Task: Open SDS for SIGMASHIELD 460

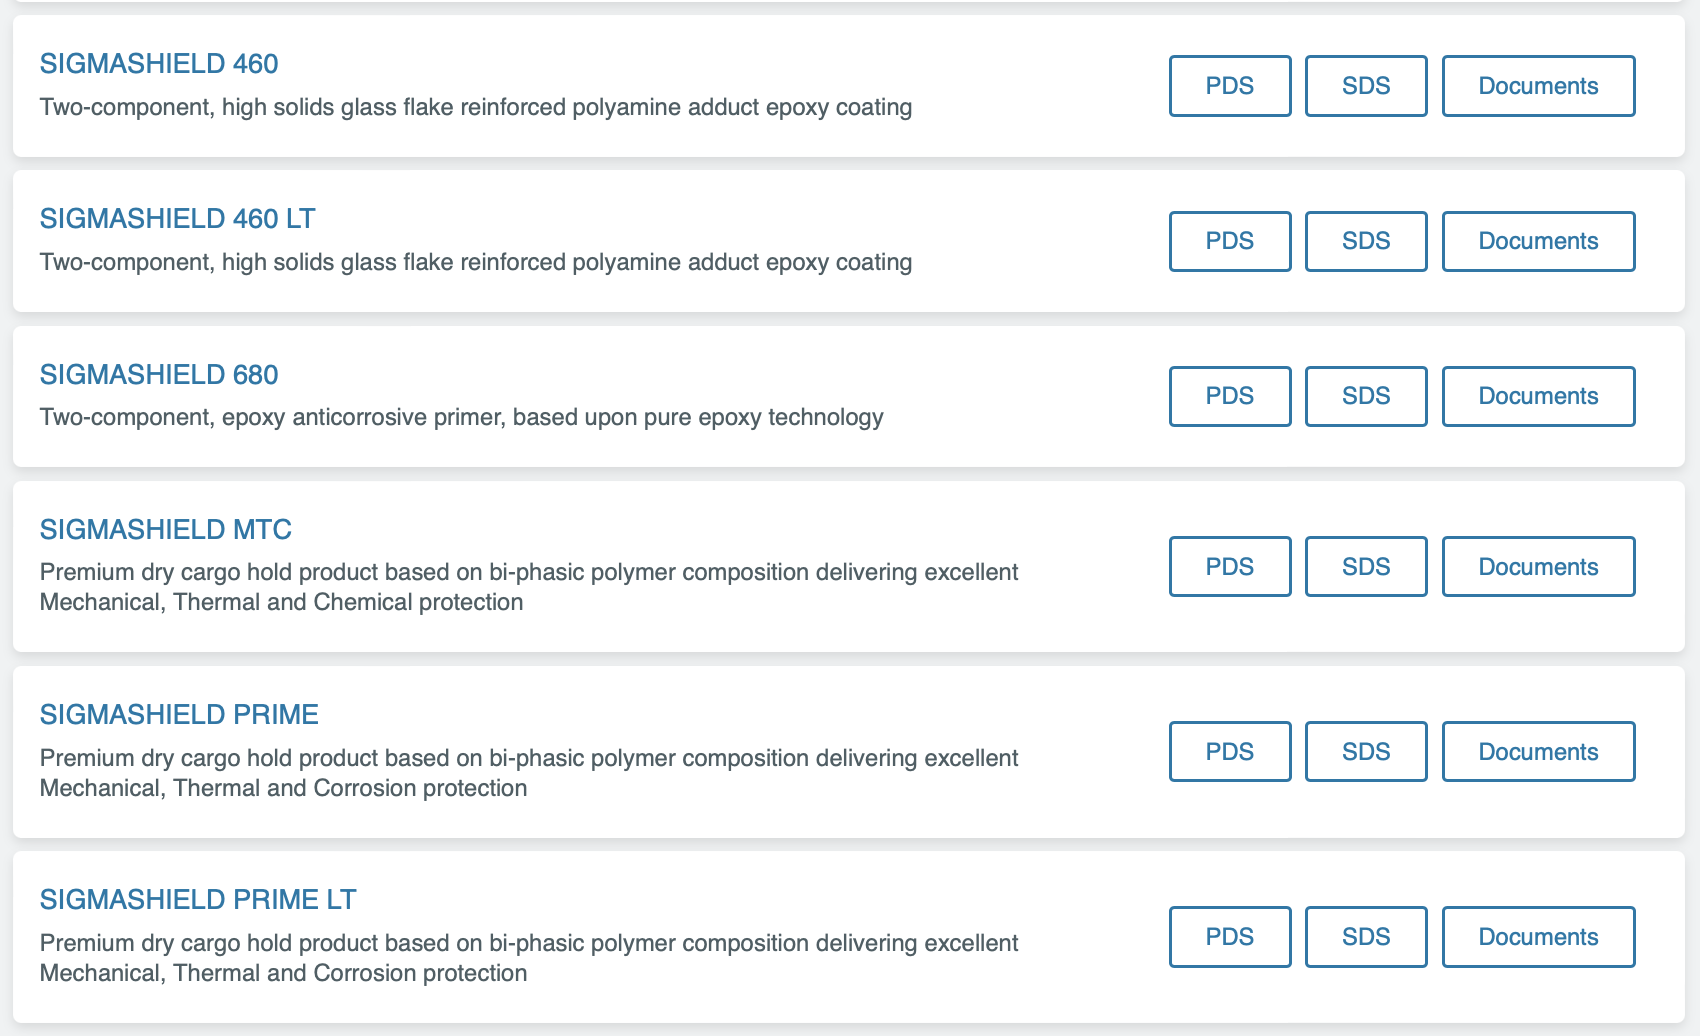Action: pos(1365,86)
